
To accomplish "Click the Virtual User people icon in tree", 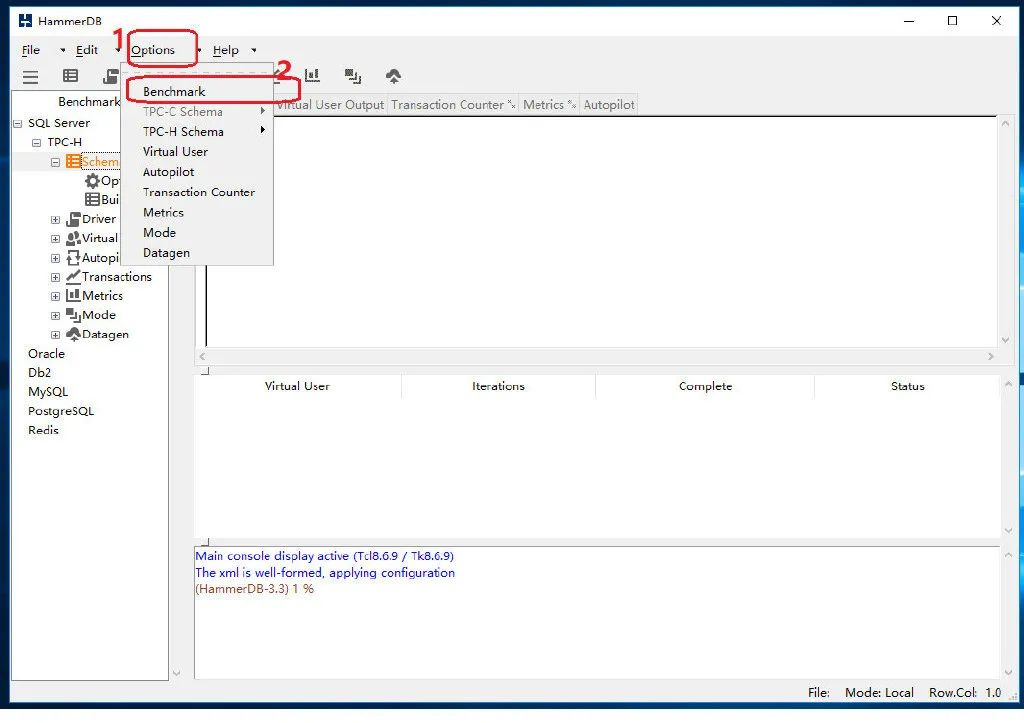I will 73,238.
